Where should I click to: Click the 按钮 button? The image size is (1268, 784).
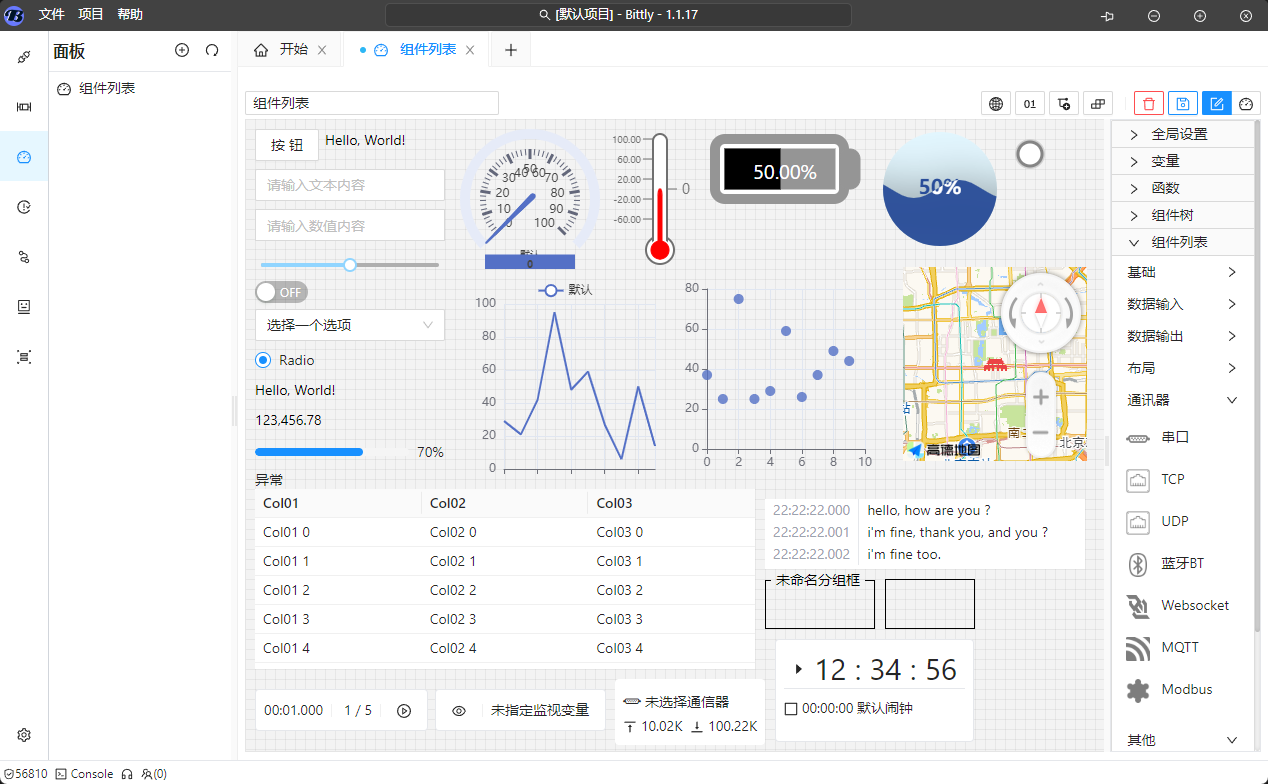[x=287, y=145]
